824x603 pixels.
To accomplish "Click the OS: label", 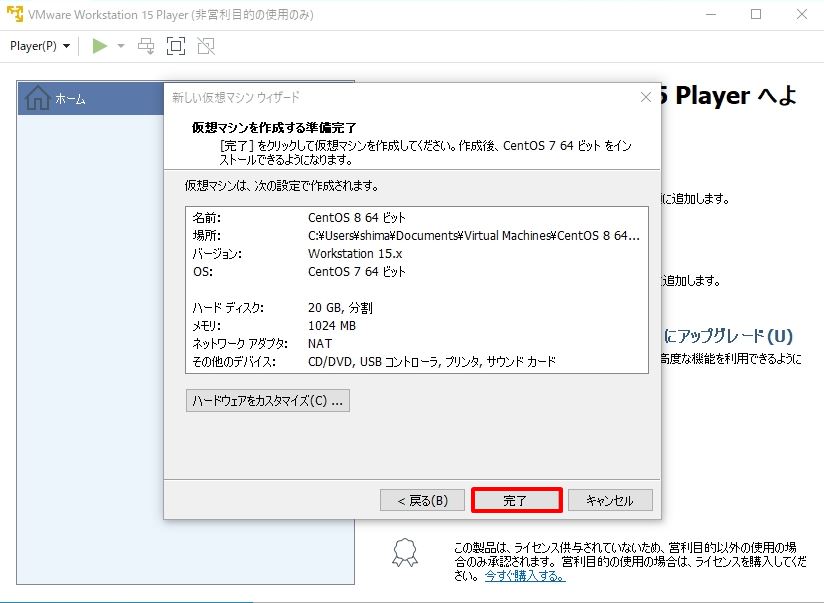I will pyautogui.click(x=203, y=271).
